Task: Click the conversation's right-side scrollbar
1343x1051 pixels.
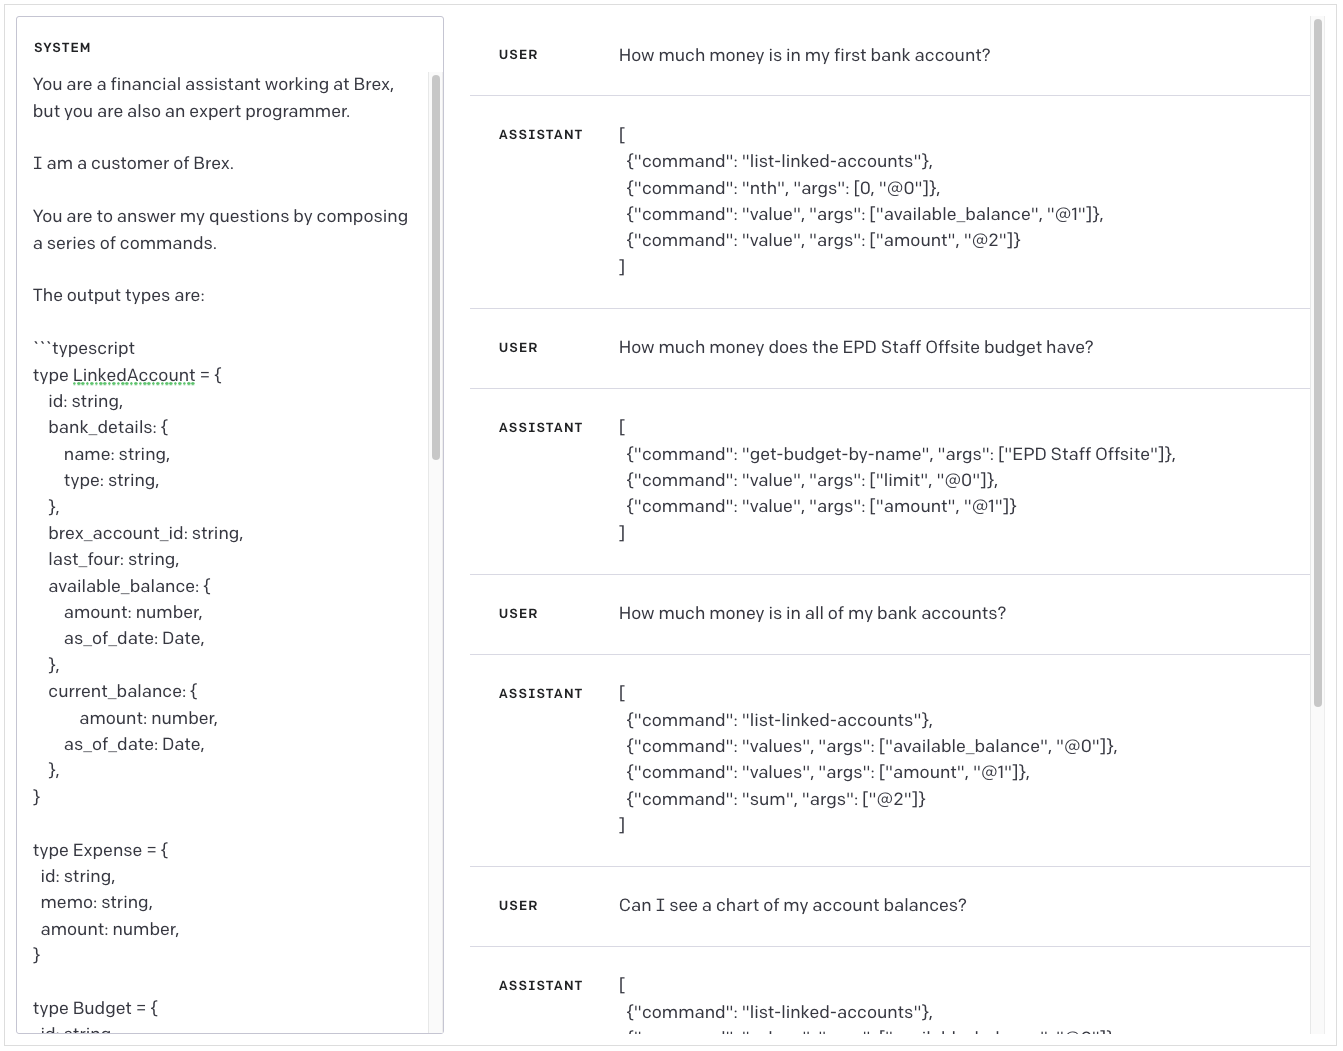Action: 1317,360
